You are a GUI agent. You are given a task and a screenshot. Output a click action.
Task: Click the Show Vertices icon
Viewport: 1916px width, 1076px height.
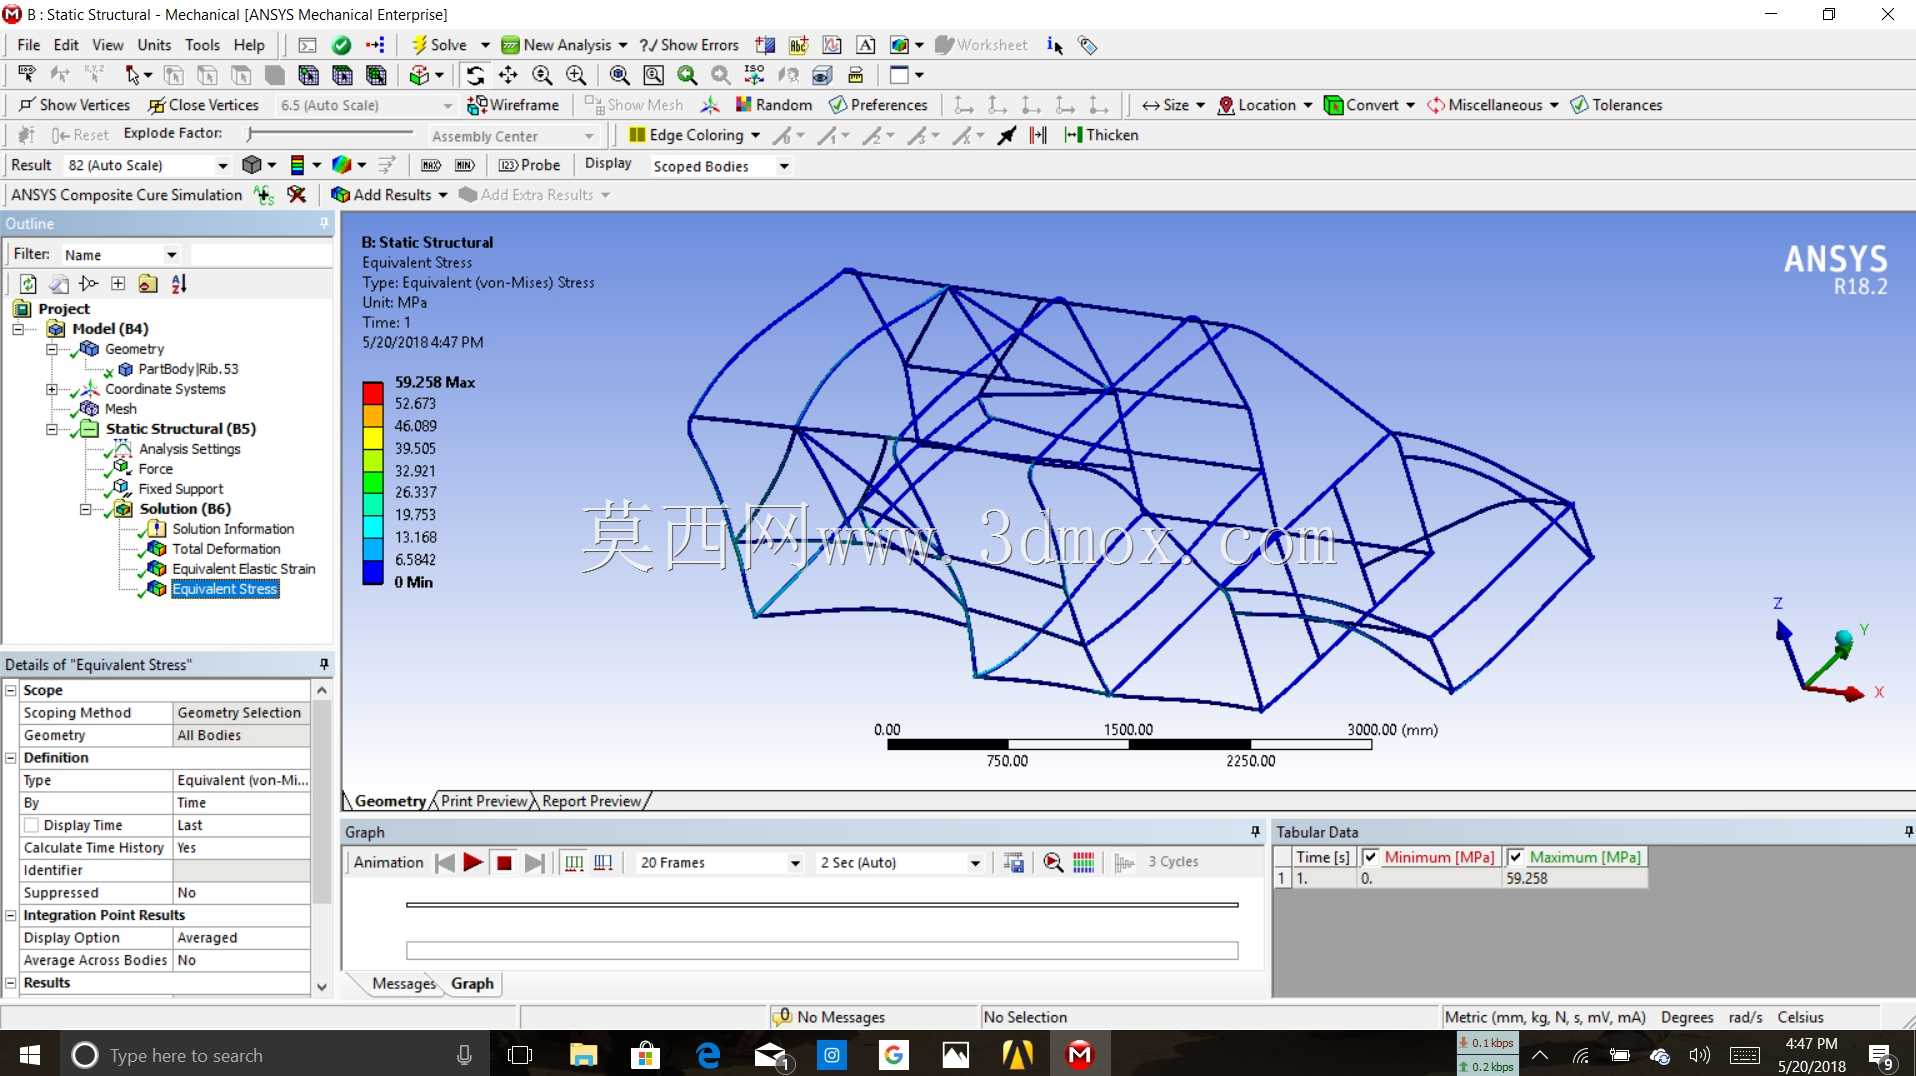(27, 105)
